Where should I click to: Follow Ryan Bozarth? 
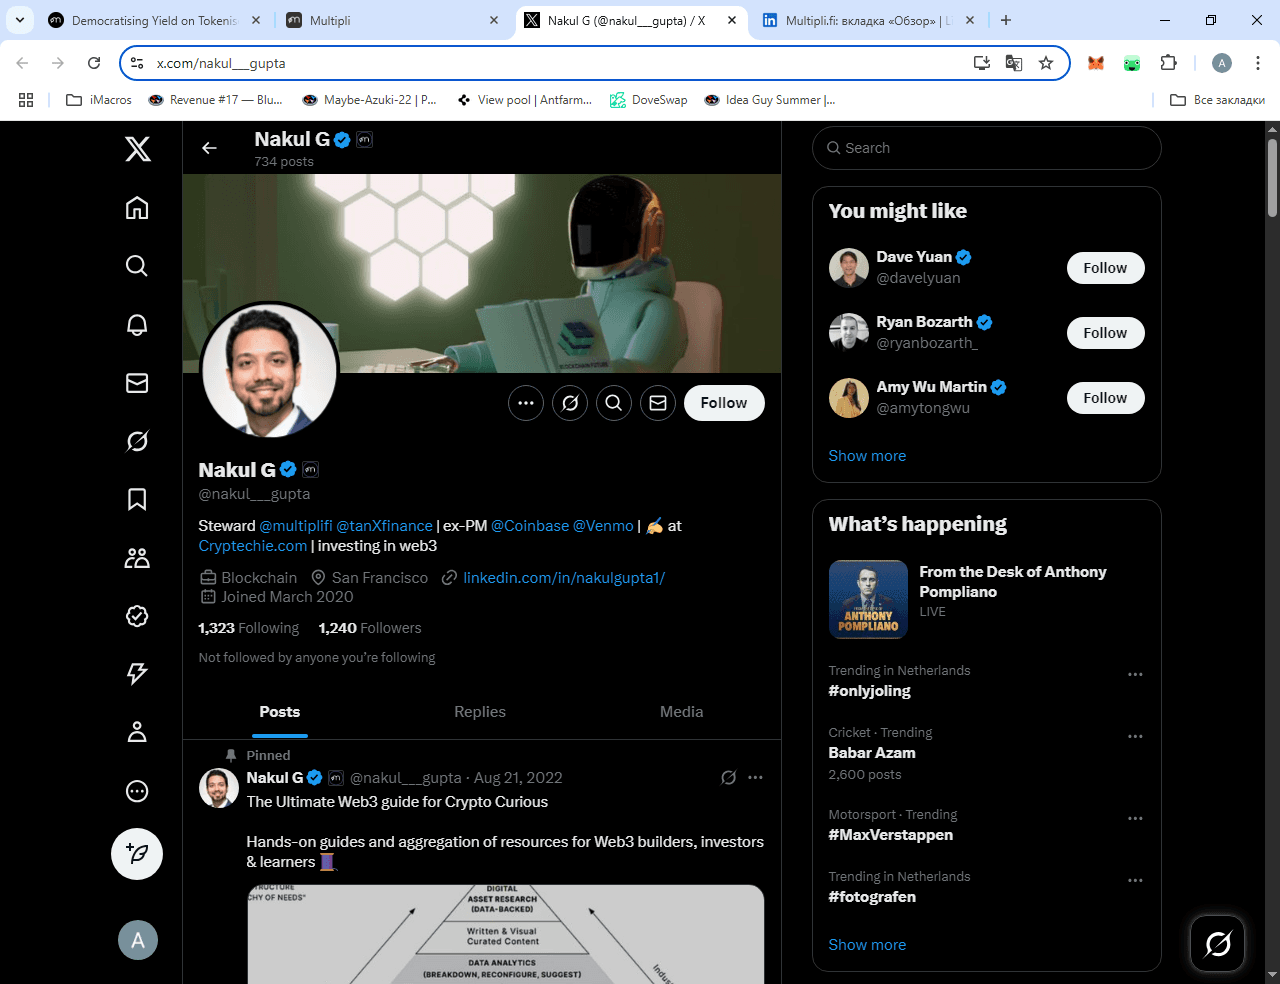pos(1105,333)
